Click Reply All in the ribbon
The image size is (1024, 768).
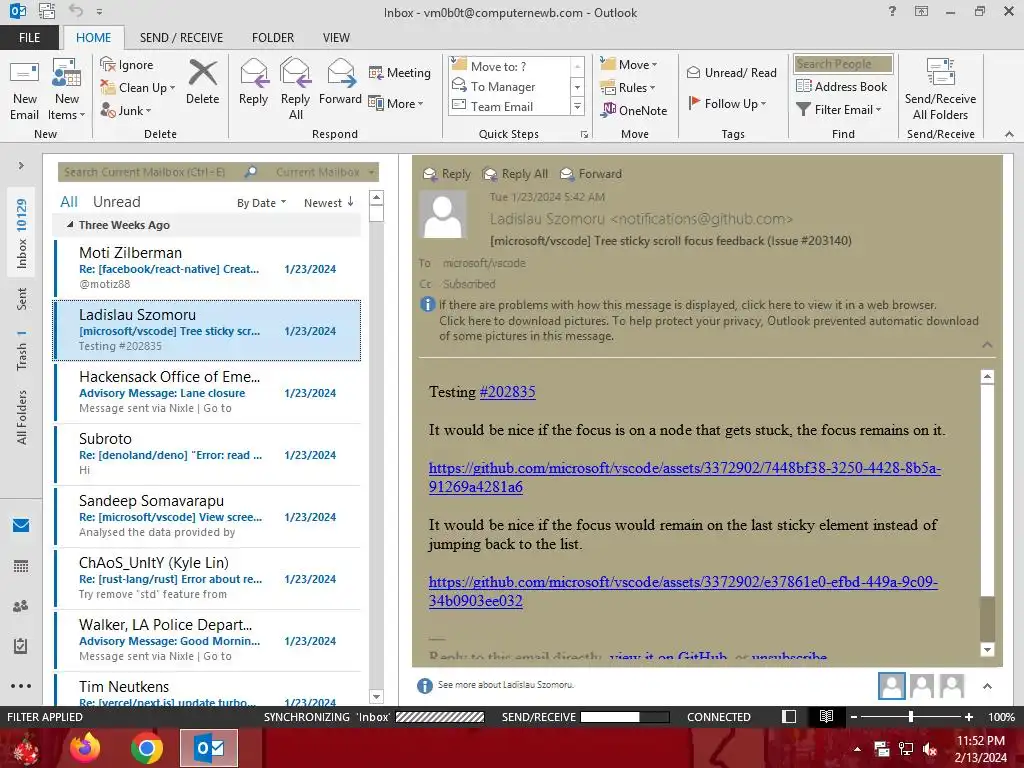coord(295,90)
